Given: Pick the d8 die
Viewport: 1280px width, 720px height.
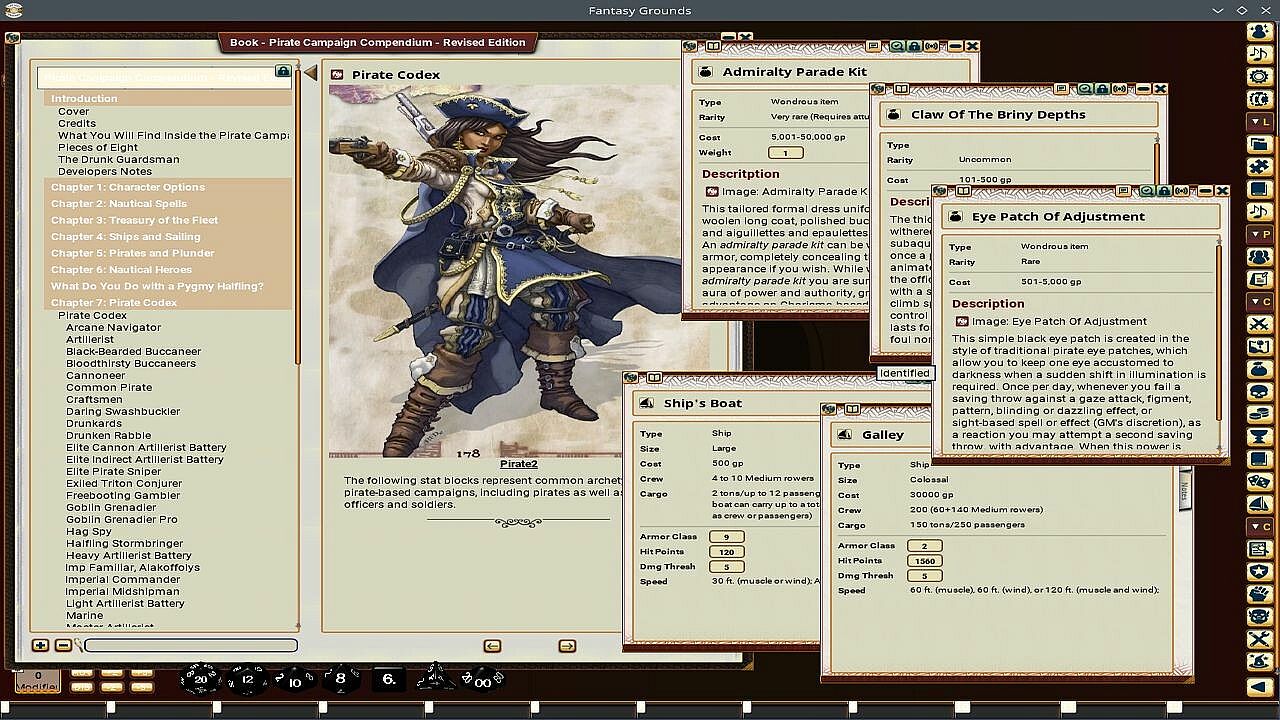Looking at the screenshot, I should (x=340, y=680).
